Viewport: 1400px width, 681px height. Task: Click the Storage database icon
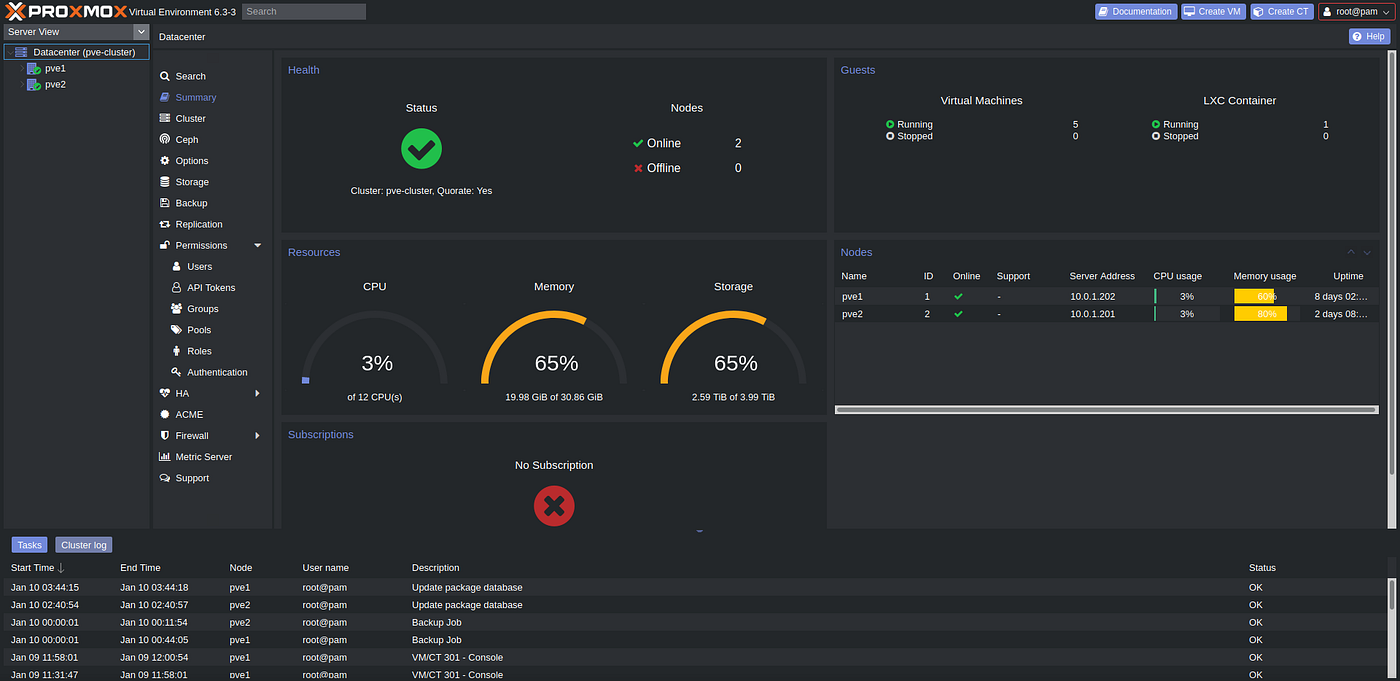(x=165, y=182)
